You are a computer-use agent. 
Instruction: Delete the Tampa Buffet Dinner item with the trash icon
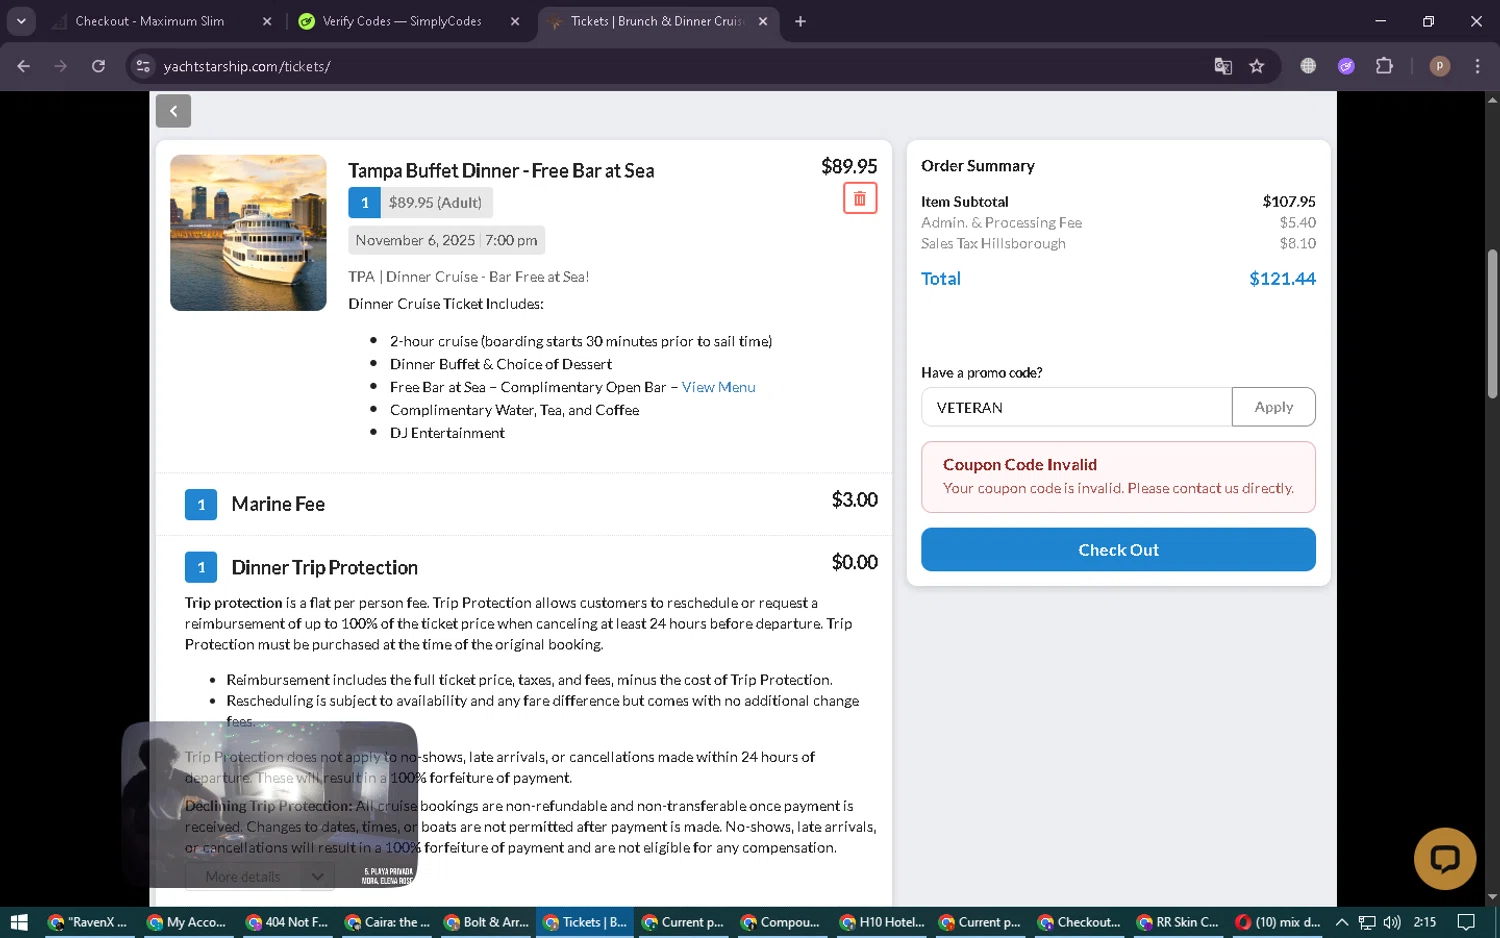click(859, 198)
